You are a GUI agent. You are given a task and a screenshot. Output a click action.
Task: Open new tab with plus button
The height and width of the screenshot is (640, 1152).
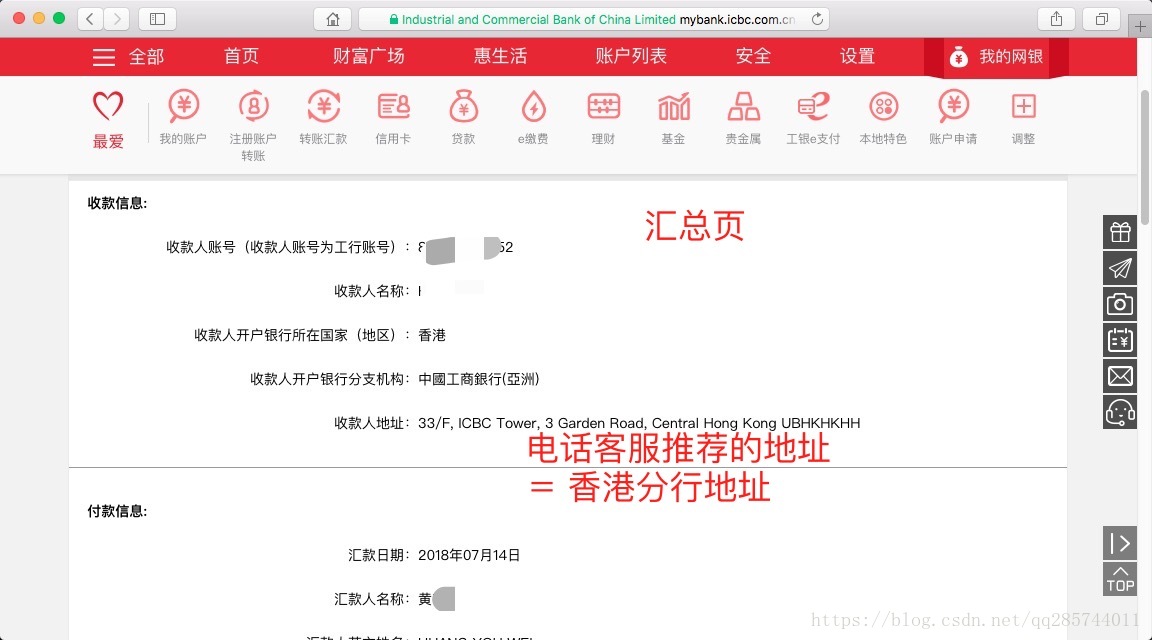pos(1140,26)
